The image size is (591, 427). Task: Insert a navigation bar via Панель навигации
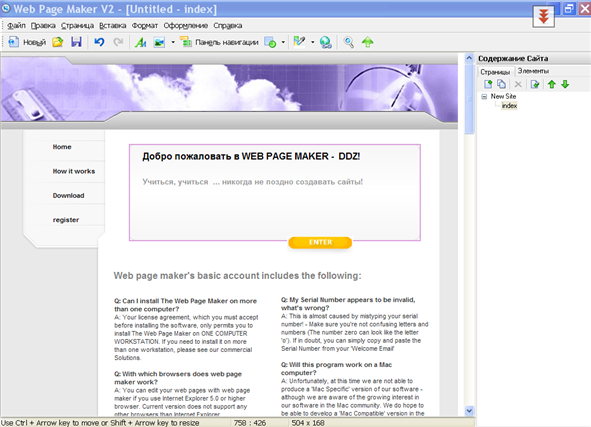(x=219, y=42)
